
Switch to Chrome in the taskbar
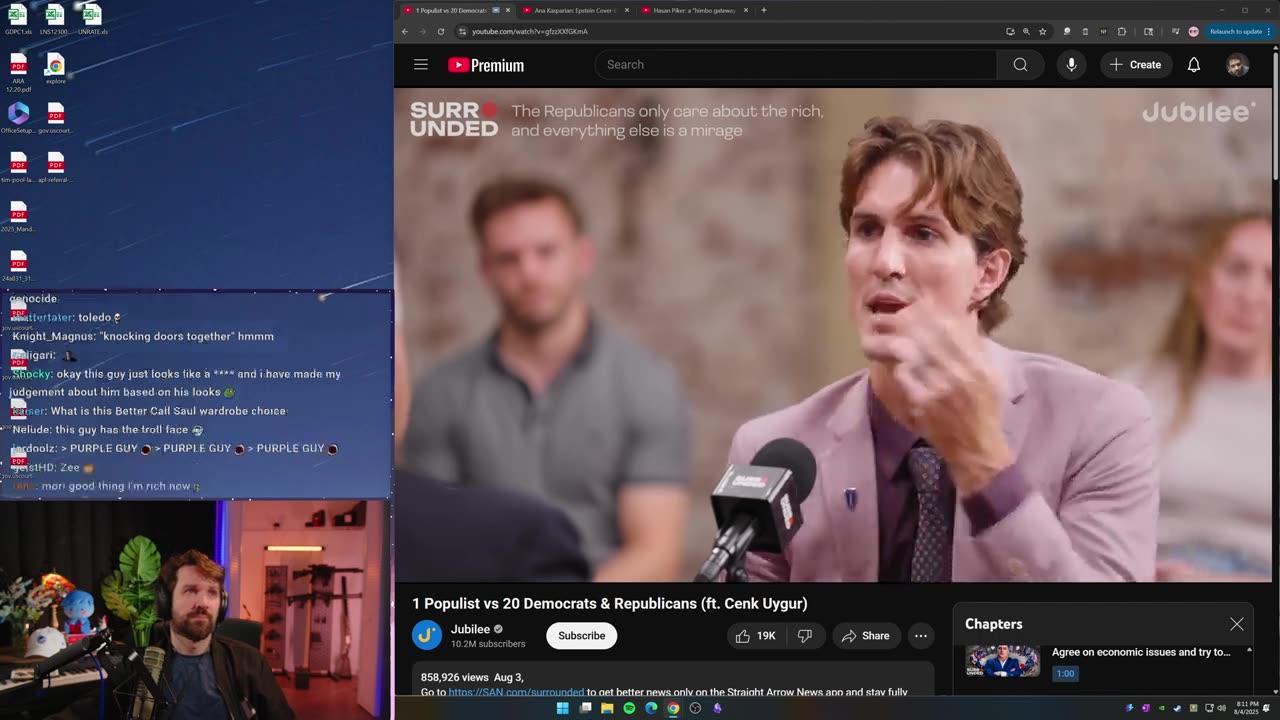click(673, 708)
